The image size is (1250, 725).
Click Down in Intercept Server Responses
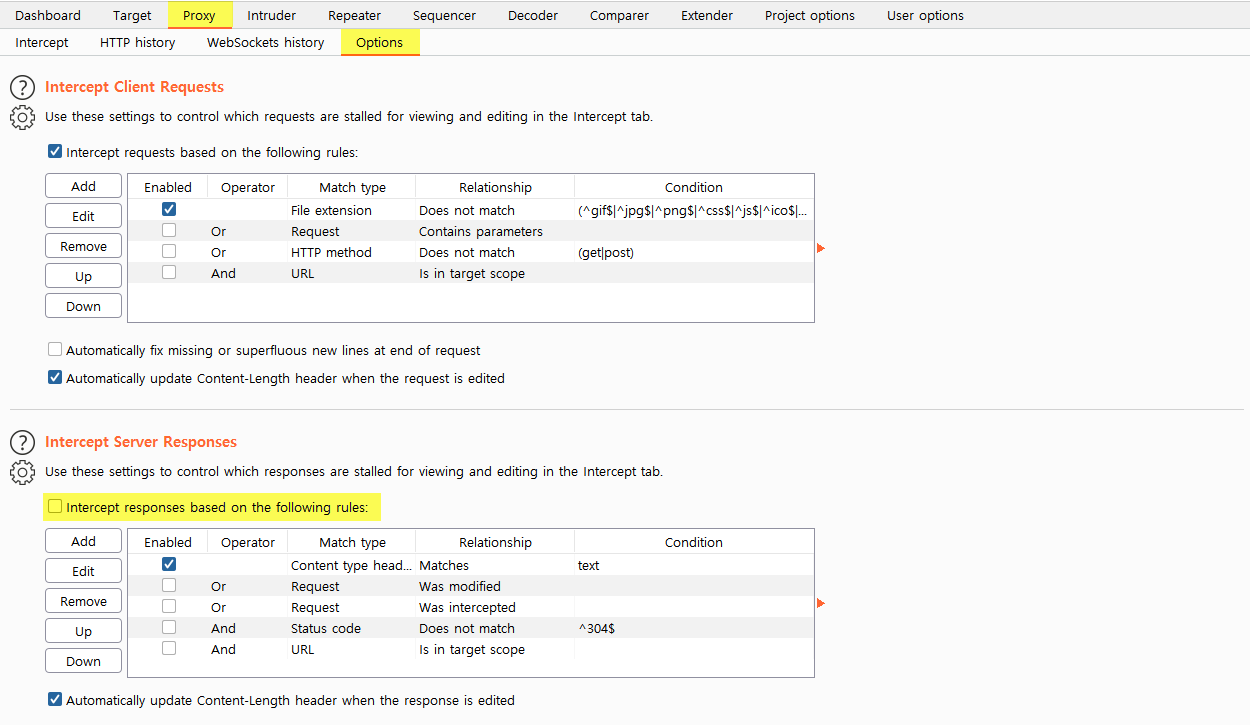[84, 661]
